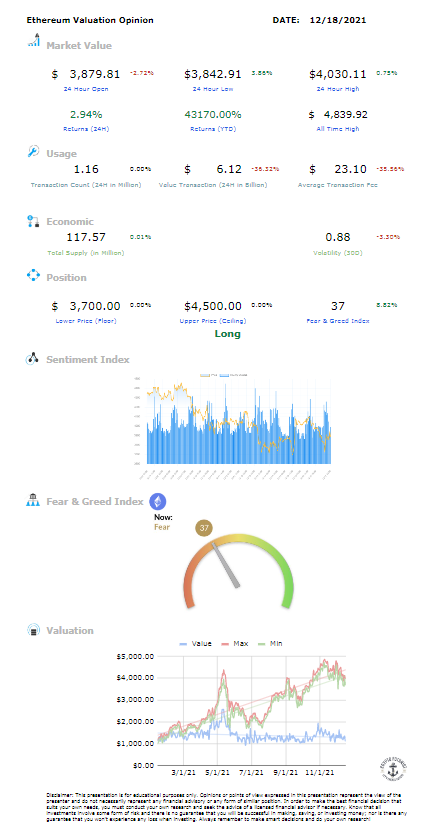Viewport: 447px width, 838px height.
Task: Click the Economic section icon
Action: 33,221
